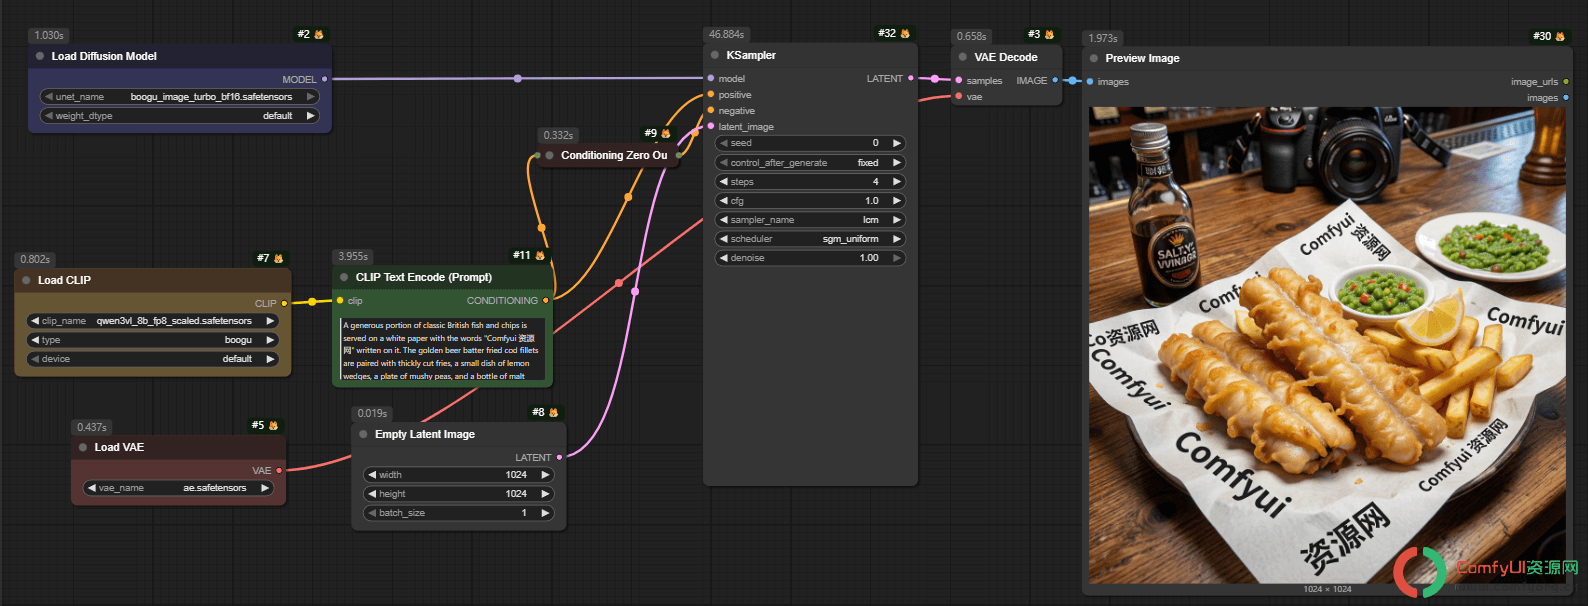Open the weight_dtype dropdown

coord(180,116)
